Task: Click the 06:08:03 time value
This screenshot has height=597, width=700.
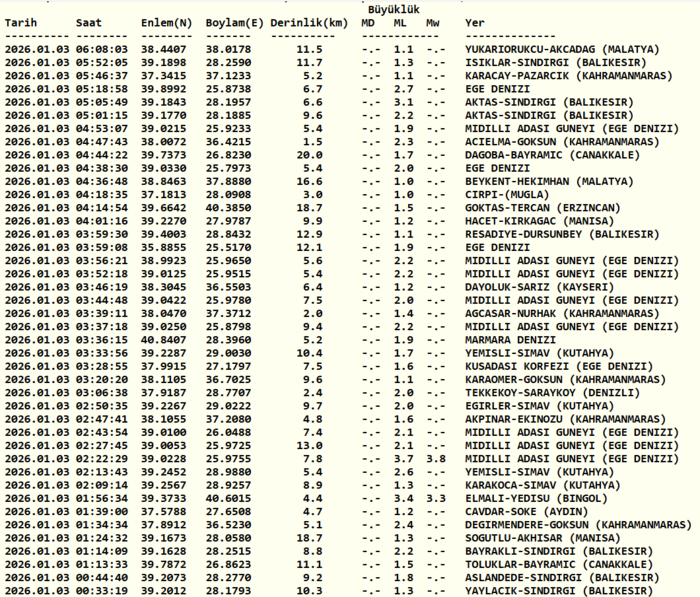Action: [101, 48]
